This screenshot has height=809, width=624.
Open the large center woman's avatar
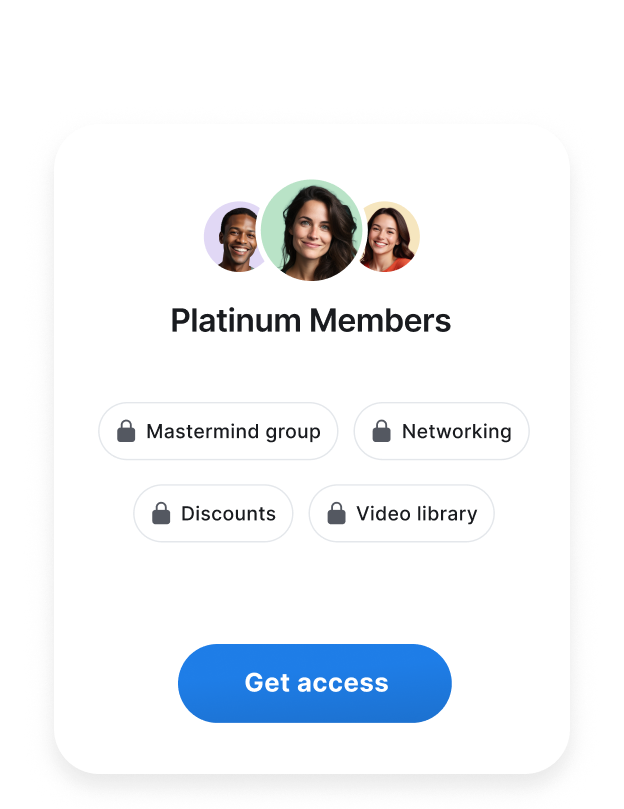click(311, 230)
